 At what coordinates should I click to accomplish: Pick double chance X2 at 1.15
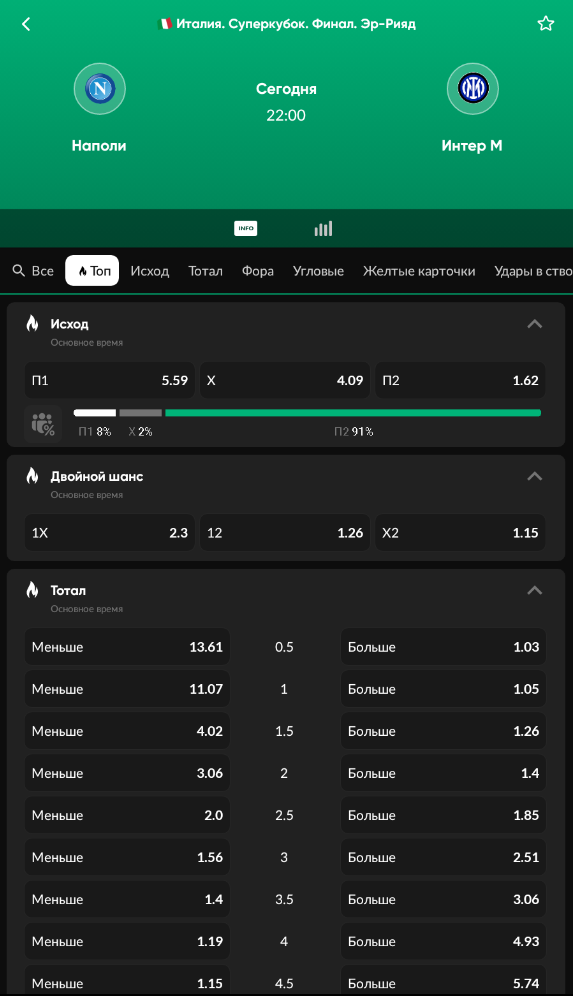pyautogui.click(x=460, y=533)
